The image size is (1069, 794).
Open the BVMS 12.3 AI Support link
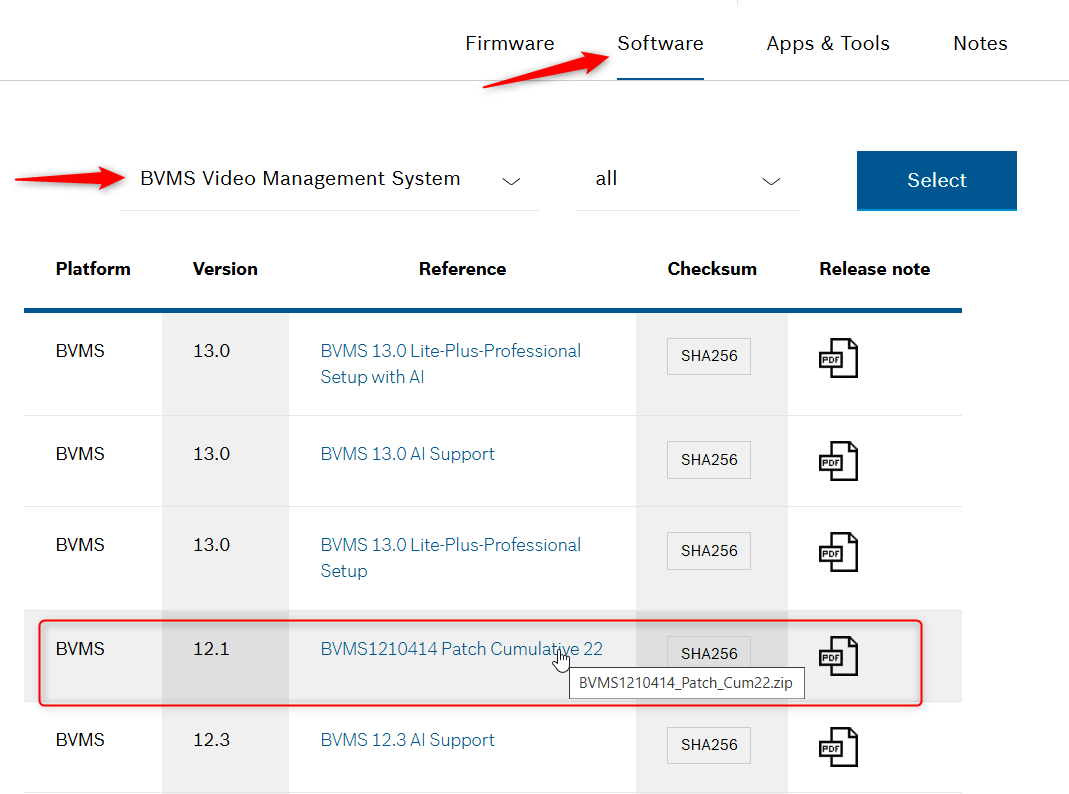(407, 740)
